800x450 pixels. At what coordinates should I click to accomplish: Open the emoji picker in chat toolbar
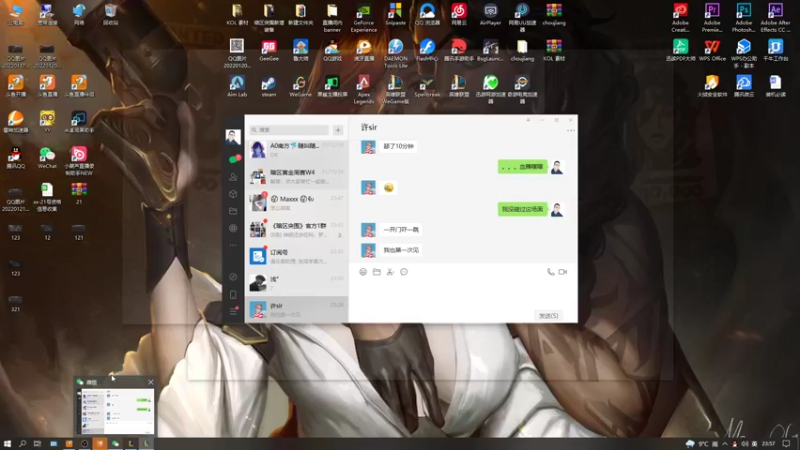pos(363,272)
